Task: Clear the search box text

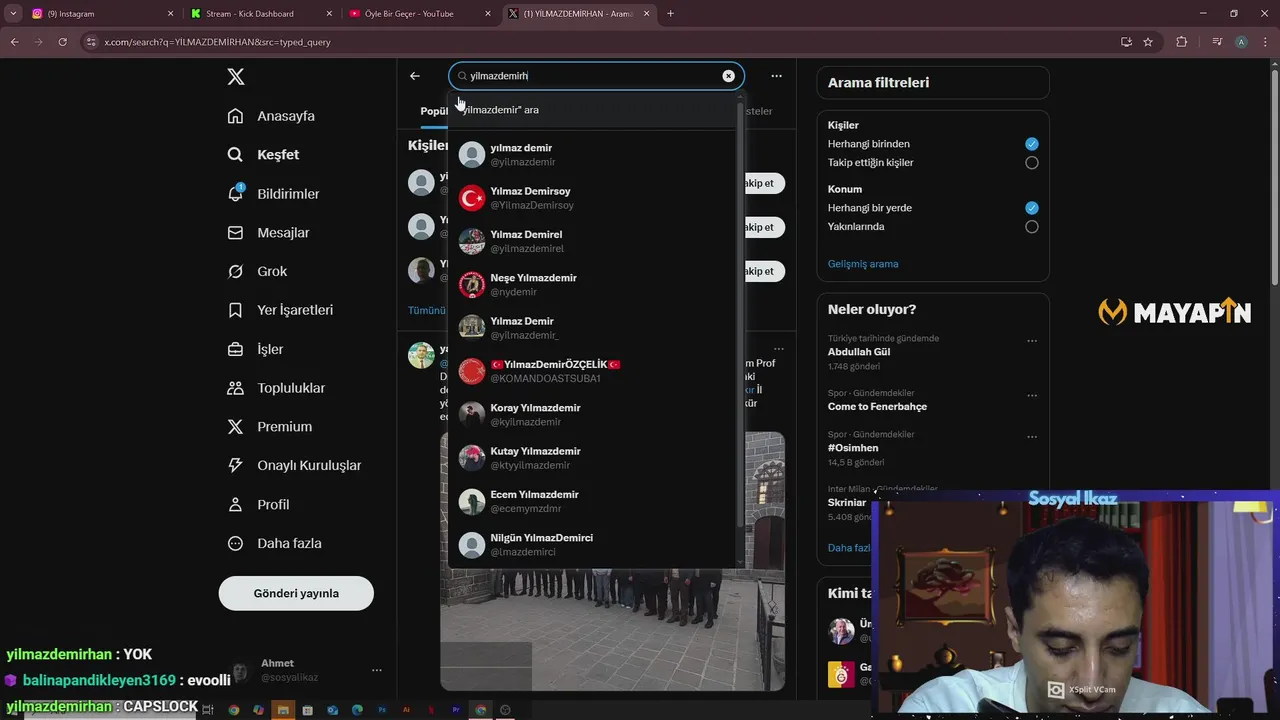Action: tap(728, 76)
